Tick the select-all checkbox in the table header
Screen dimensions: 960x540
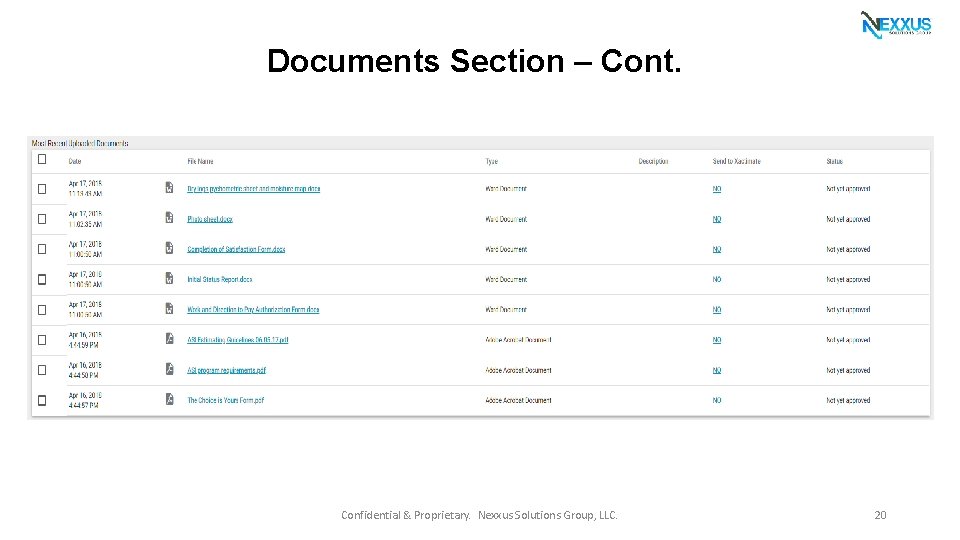(42, 159)
